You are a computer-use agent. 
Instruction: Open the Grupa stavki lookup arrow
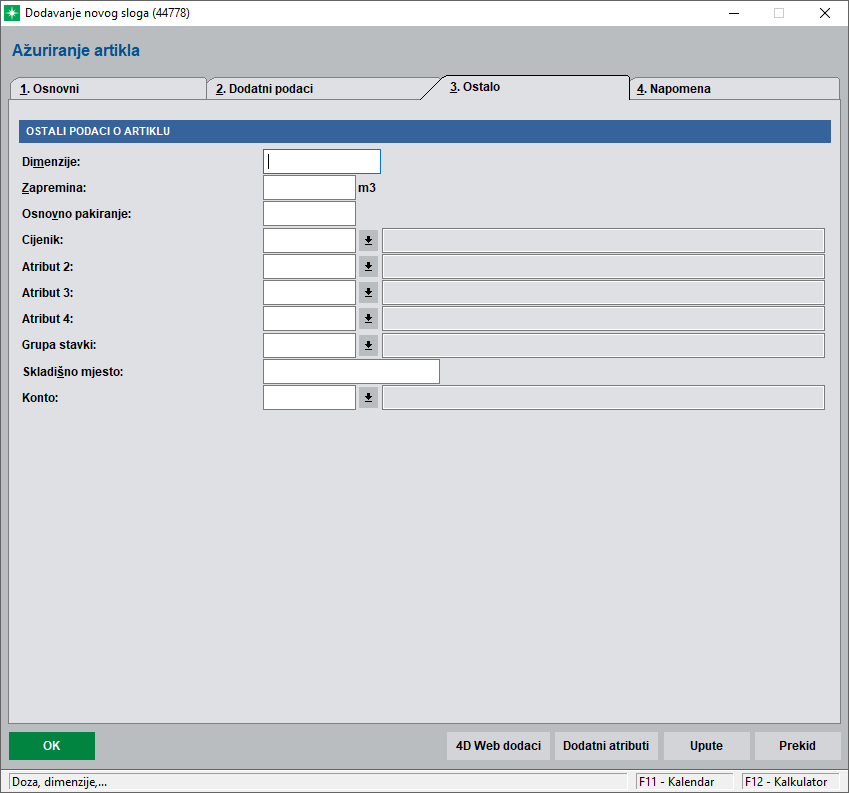coord(368,345)
